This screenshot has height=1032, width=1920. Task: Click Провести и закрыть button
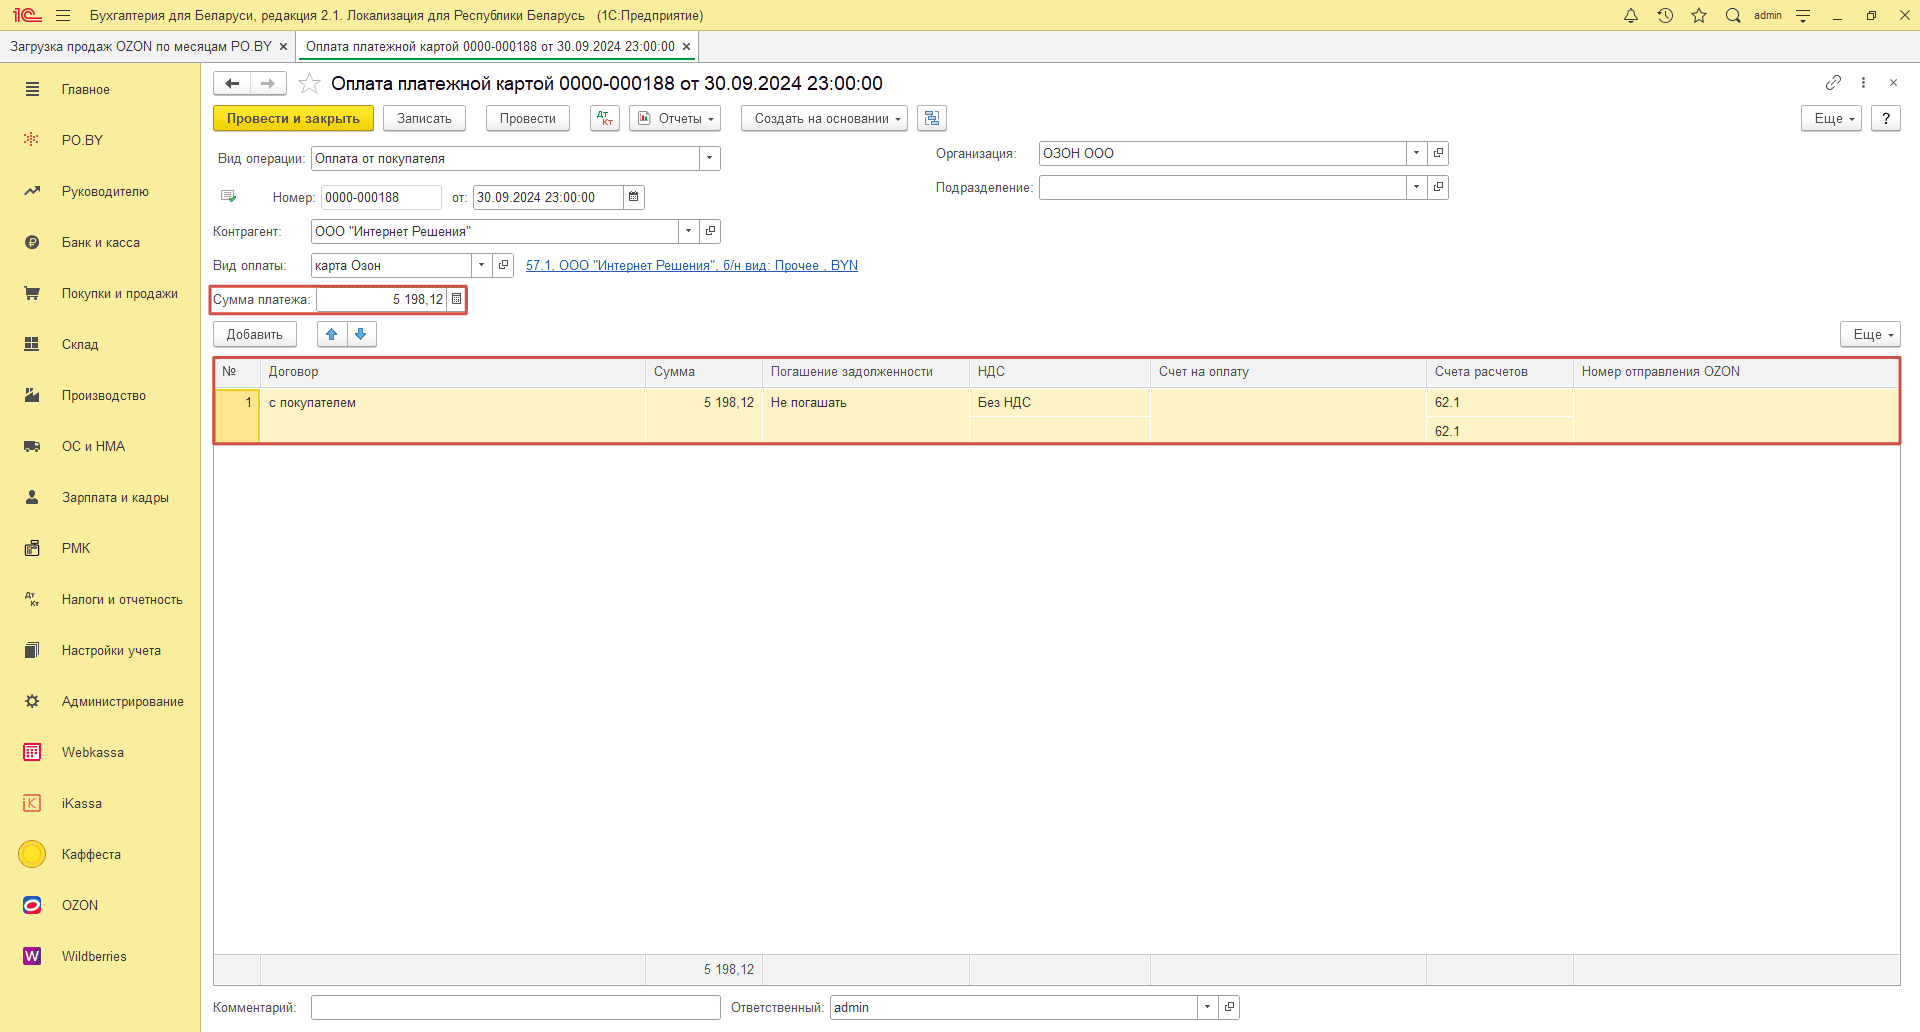coord(293,118)
